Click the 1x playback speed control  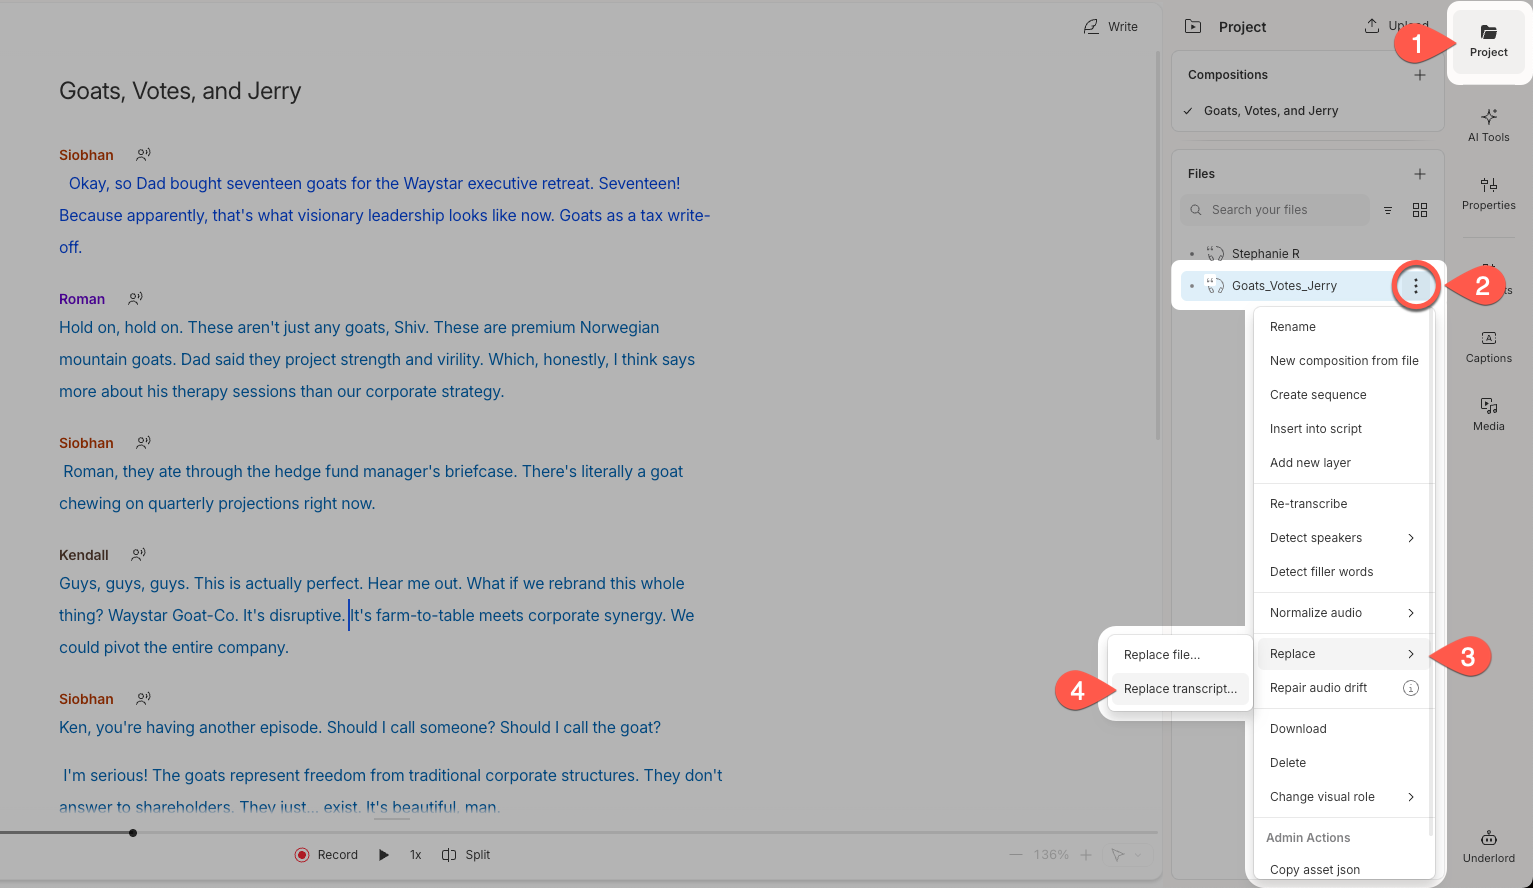pos(415,854)
